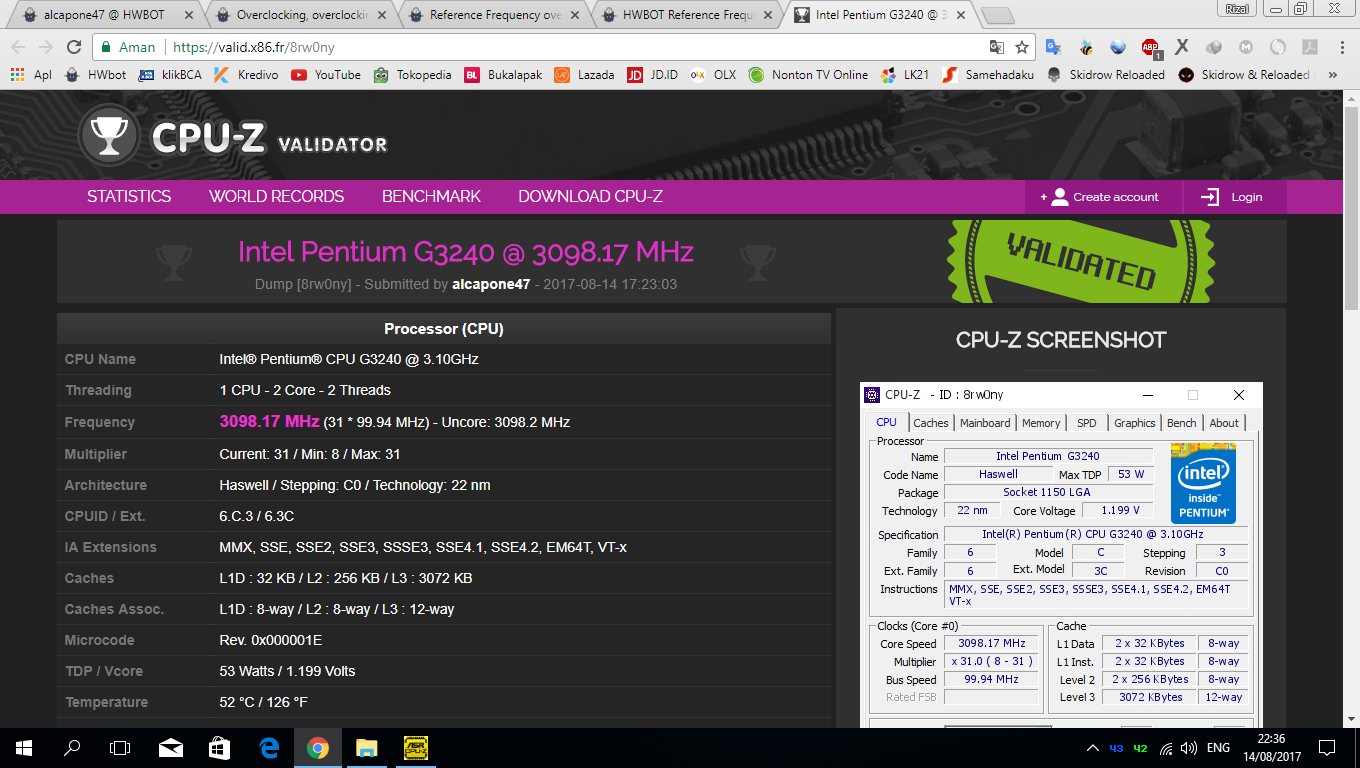The image size is (1360, 768).
Task: Click the CPU-Z screenshot thumbnail
Action: pos(1061,555)
